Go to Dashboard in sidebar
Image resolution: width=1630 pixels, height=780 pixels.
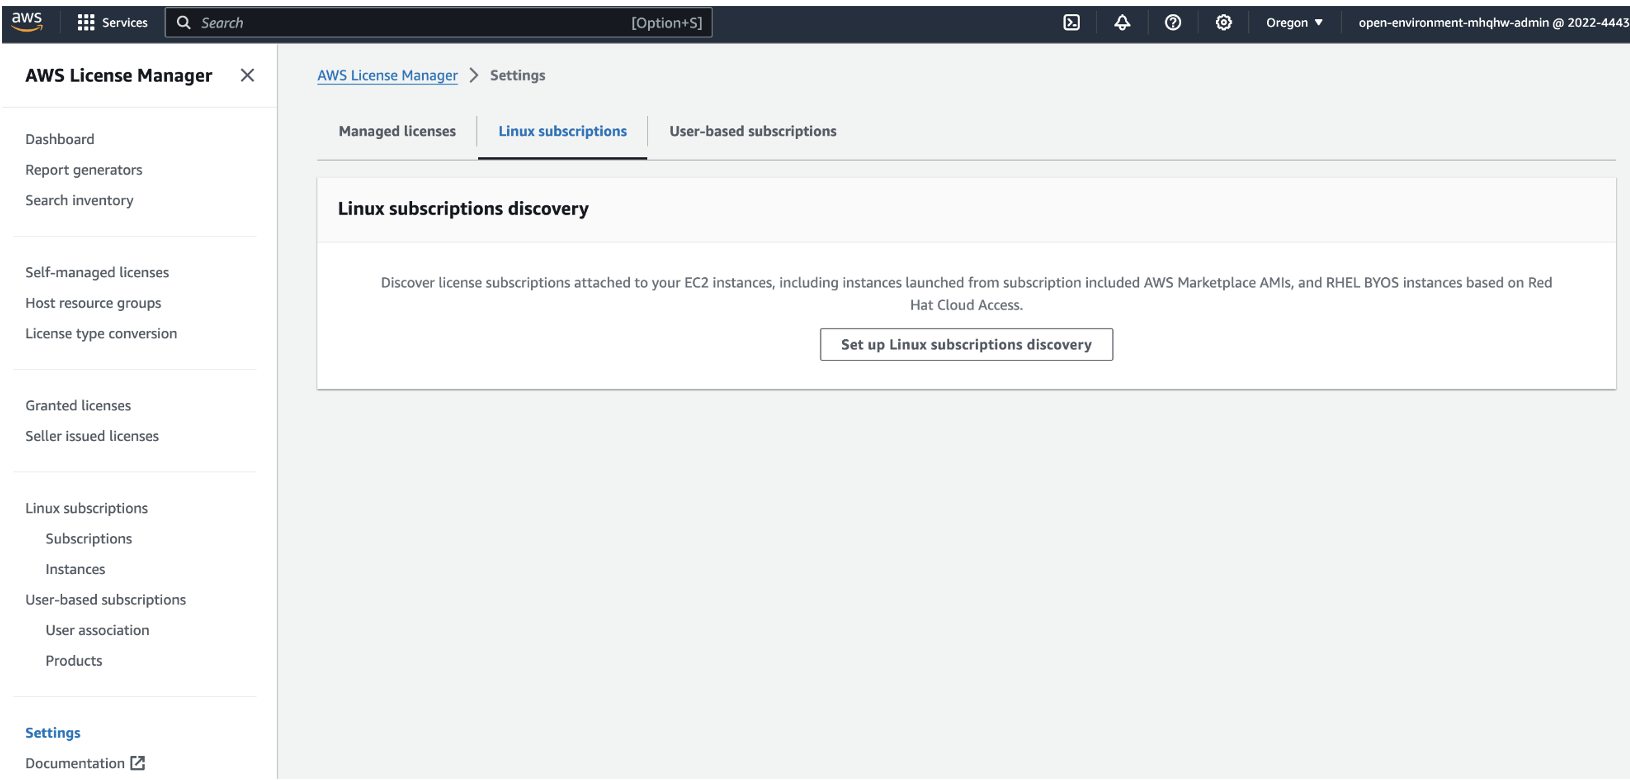[x=60, y=139]
